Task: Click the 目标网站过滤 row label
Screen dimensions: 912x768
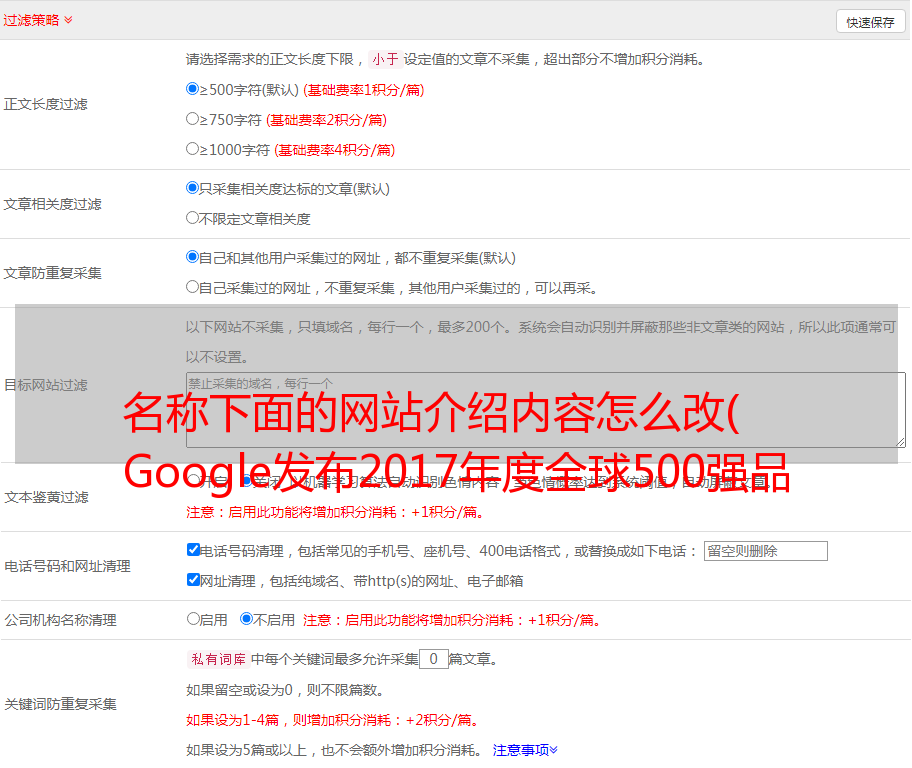Action: [x=46, y=385]
